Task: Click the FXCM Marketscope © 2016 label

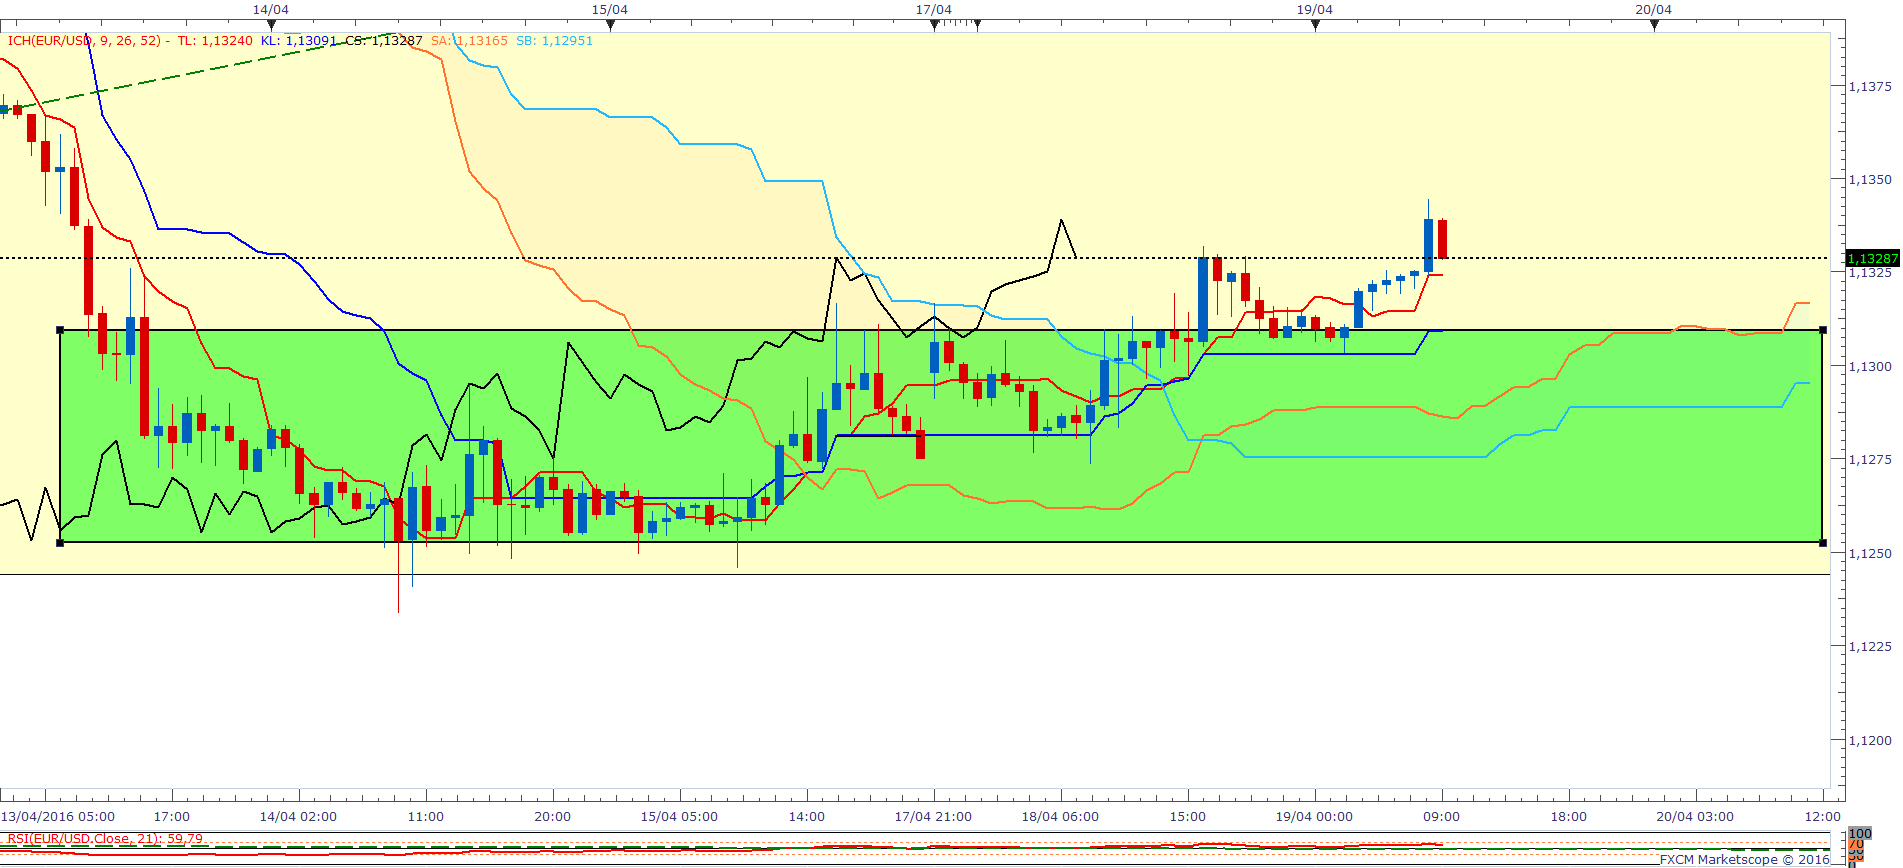Action: 1744,860
